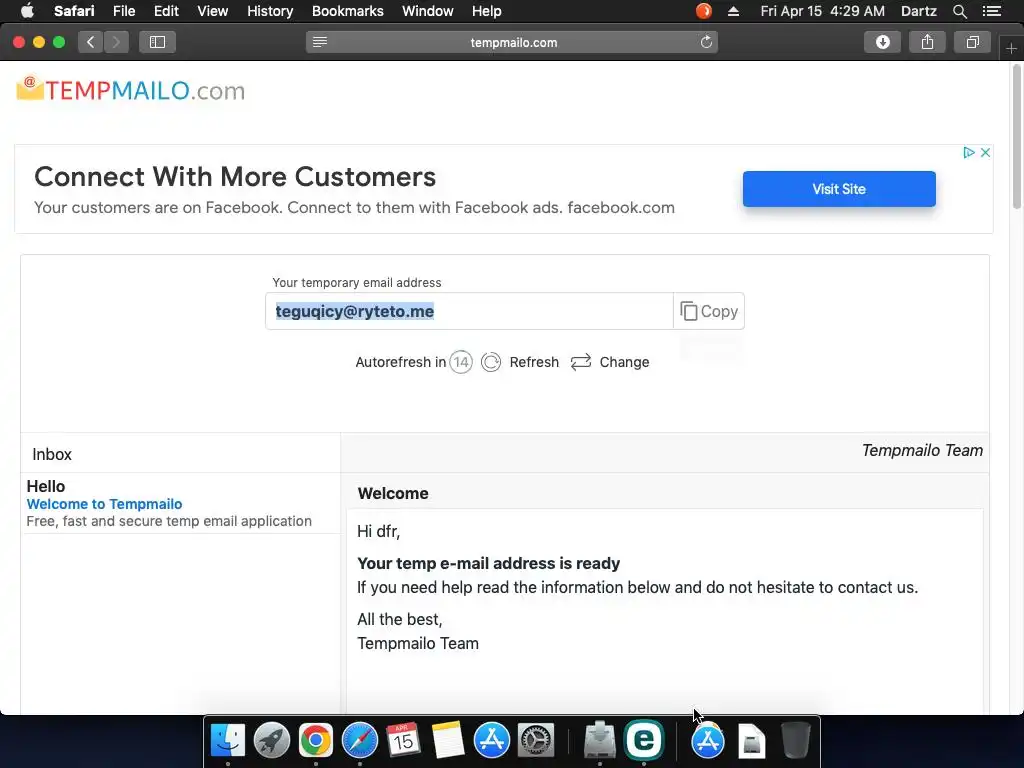Show Safari downloads button
The image size is (1024, 768).
coord(882,42)
